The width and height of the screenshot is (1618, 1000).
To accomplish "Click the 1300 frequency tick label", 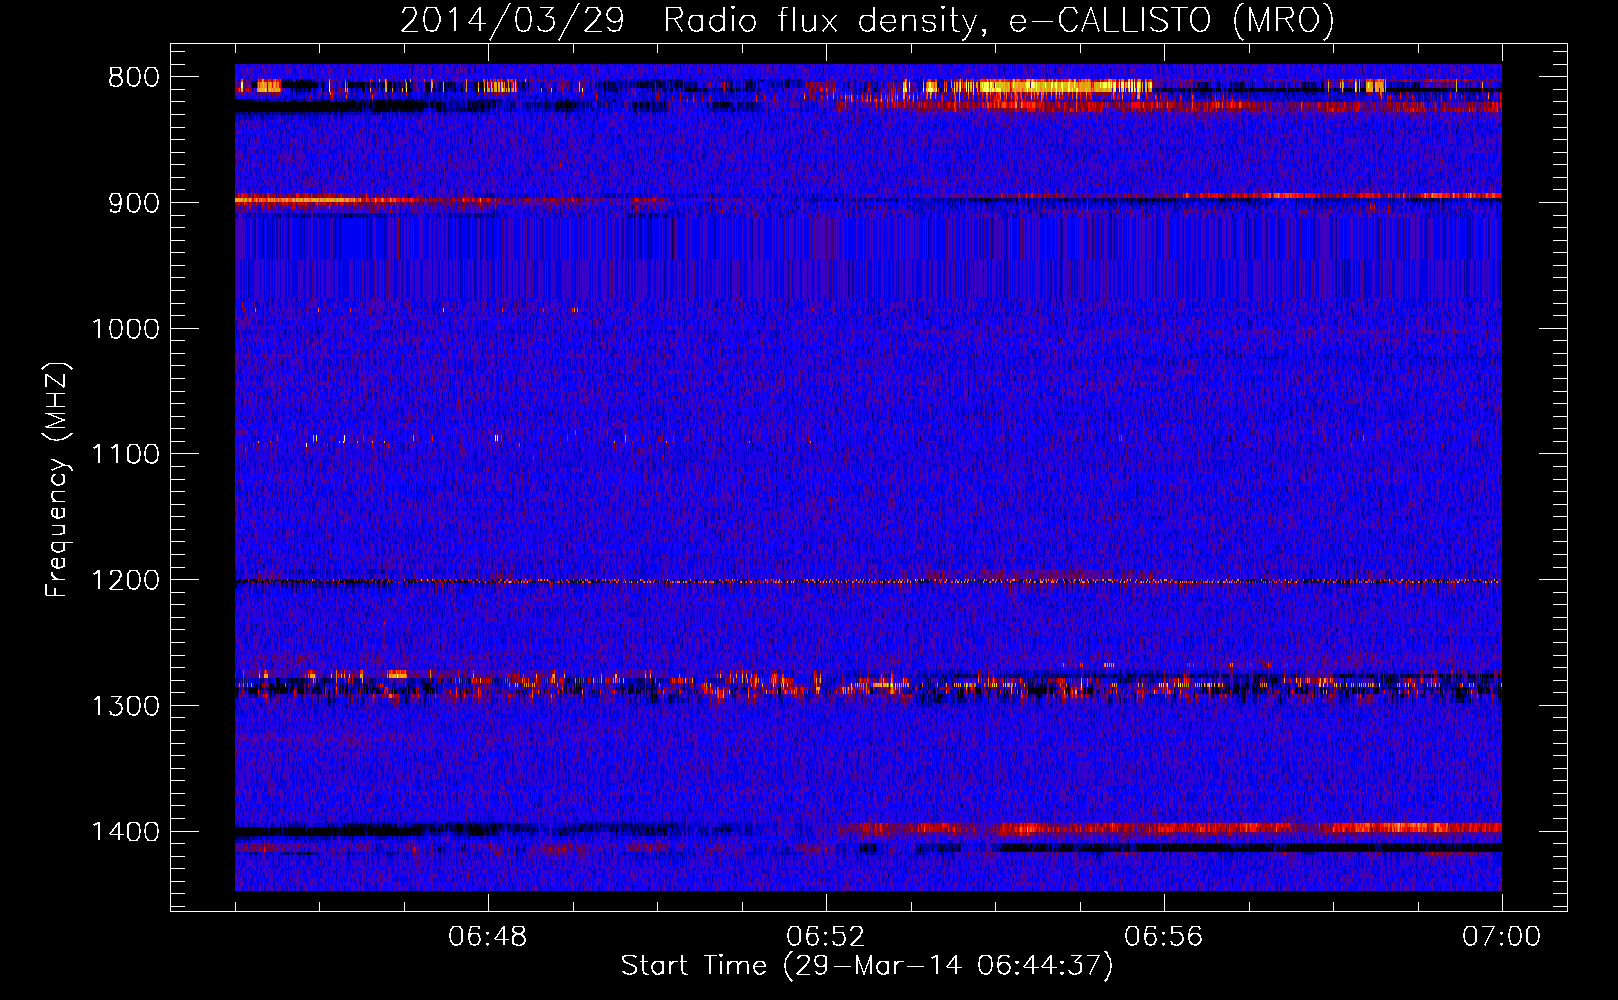I will click(x=125, y=706).
